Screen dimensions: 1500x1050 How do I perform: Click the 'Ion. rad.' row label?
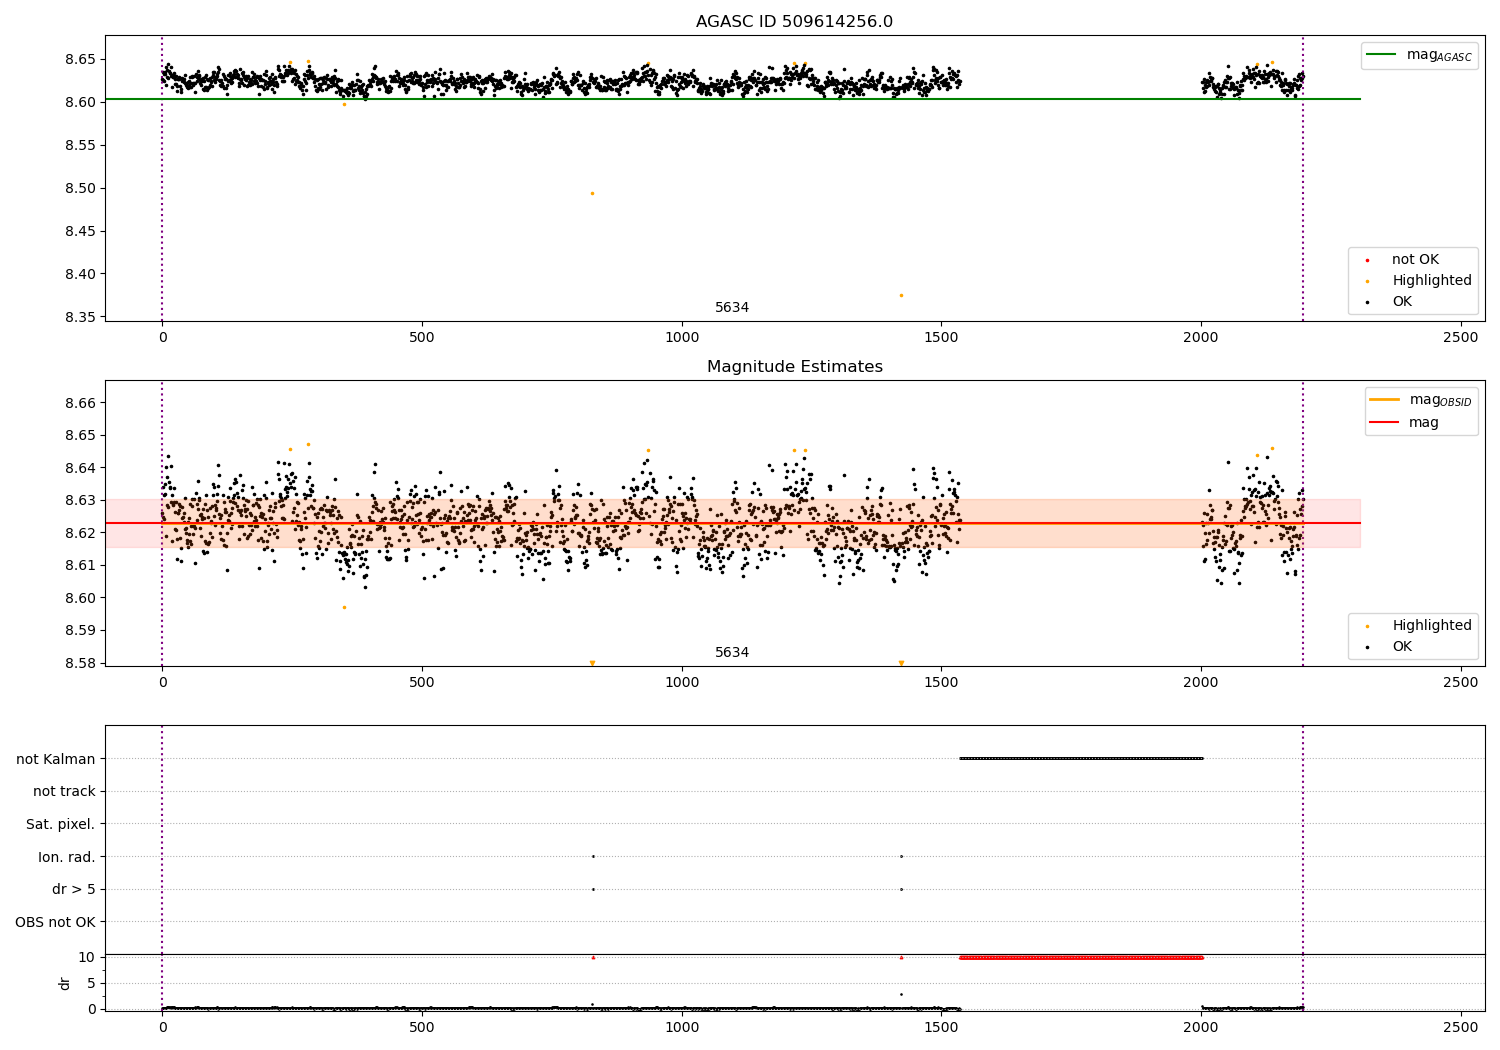point(67,857)
